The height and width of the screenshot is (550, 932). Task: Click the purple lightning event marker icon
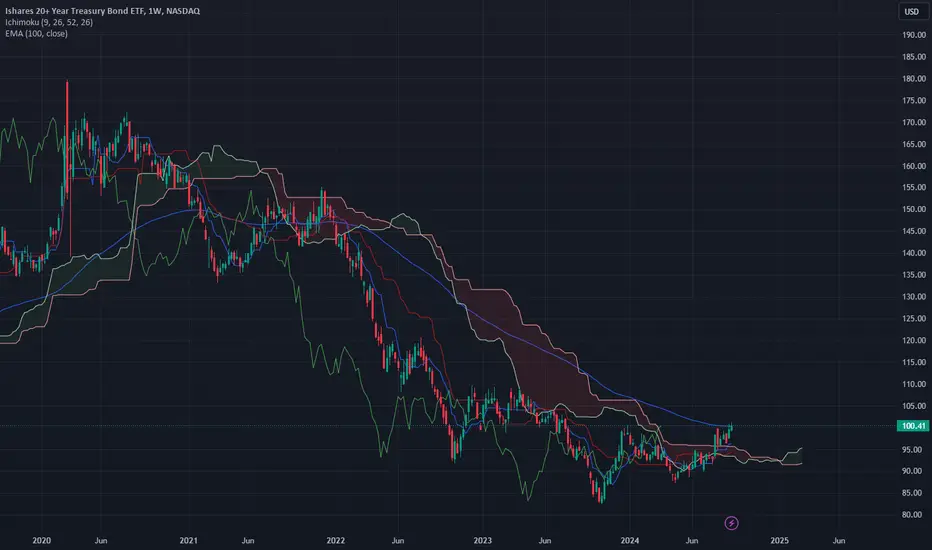pos(731,523)
